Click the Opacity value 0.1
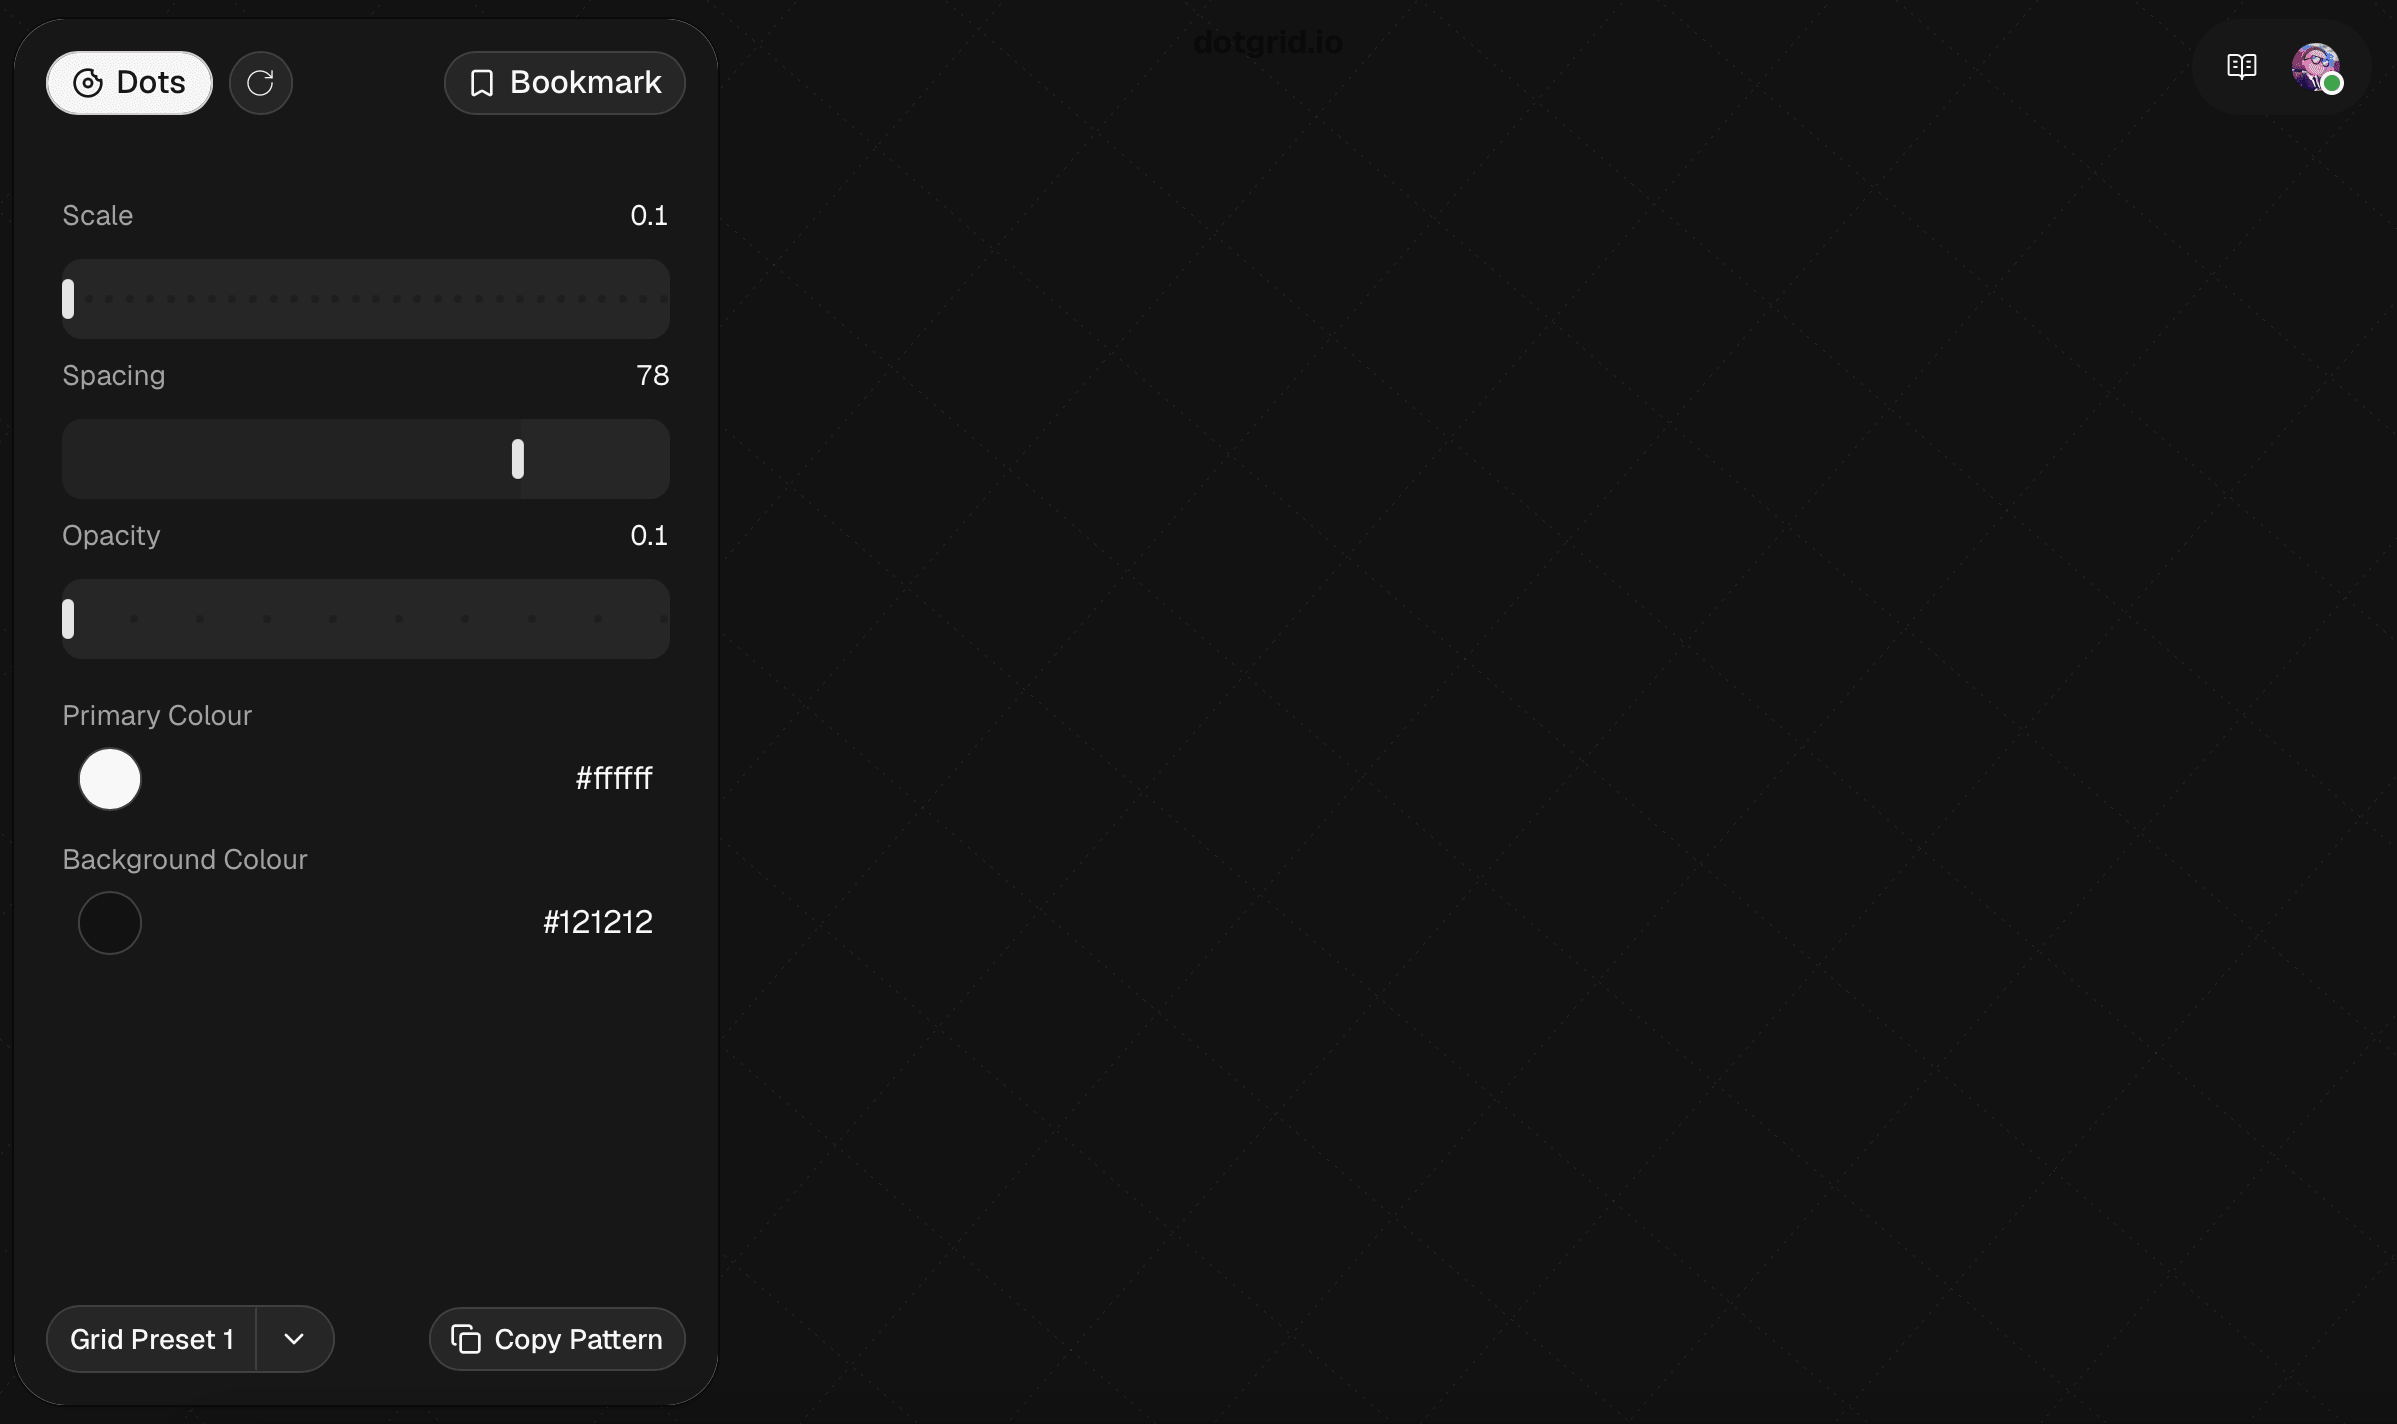This screenshot has height=1424, width=2397. coord(649,536)
